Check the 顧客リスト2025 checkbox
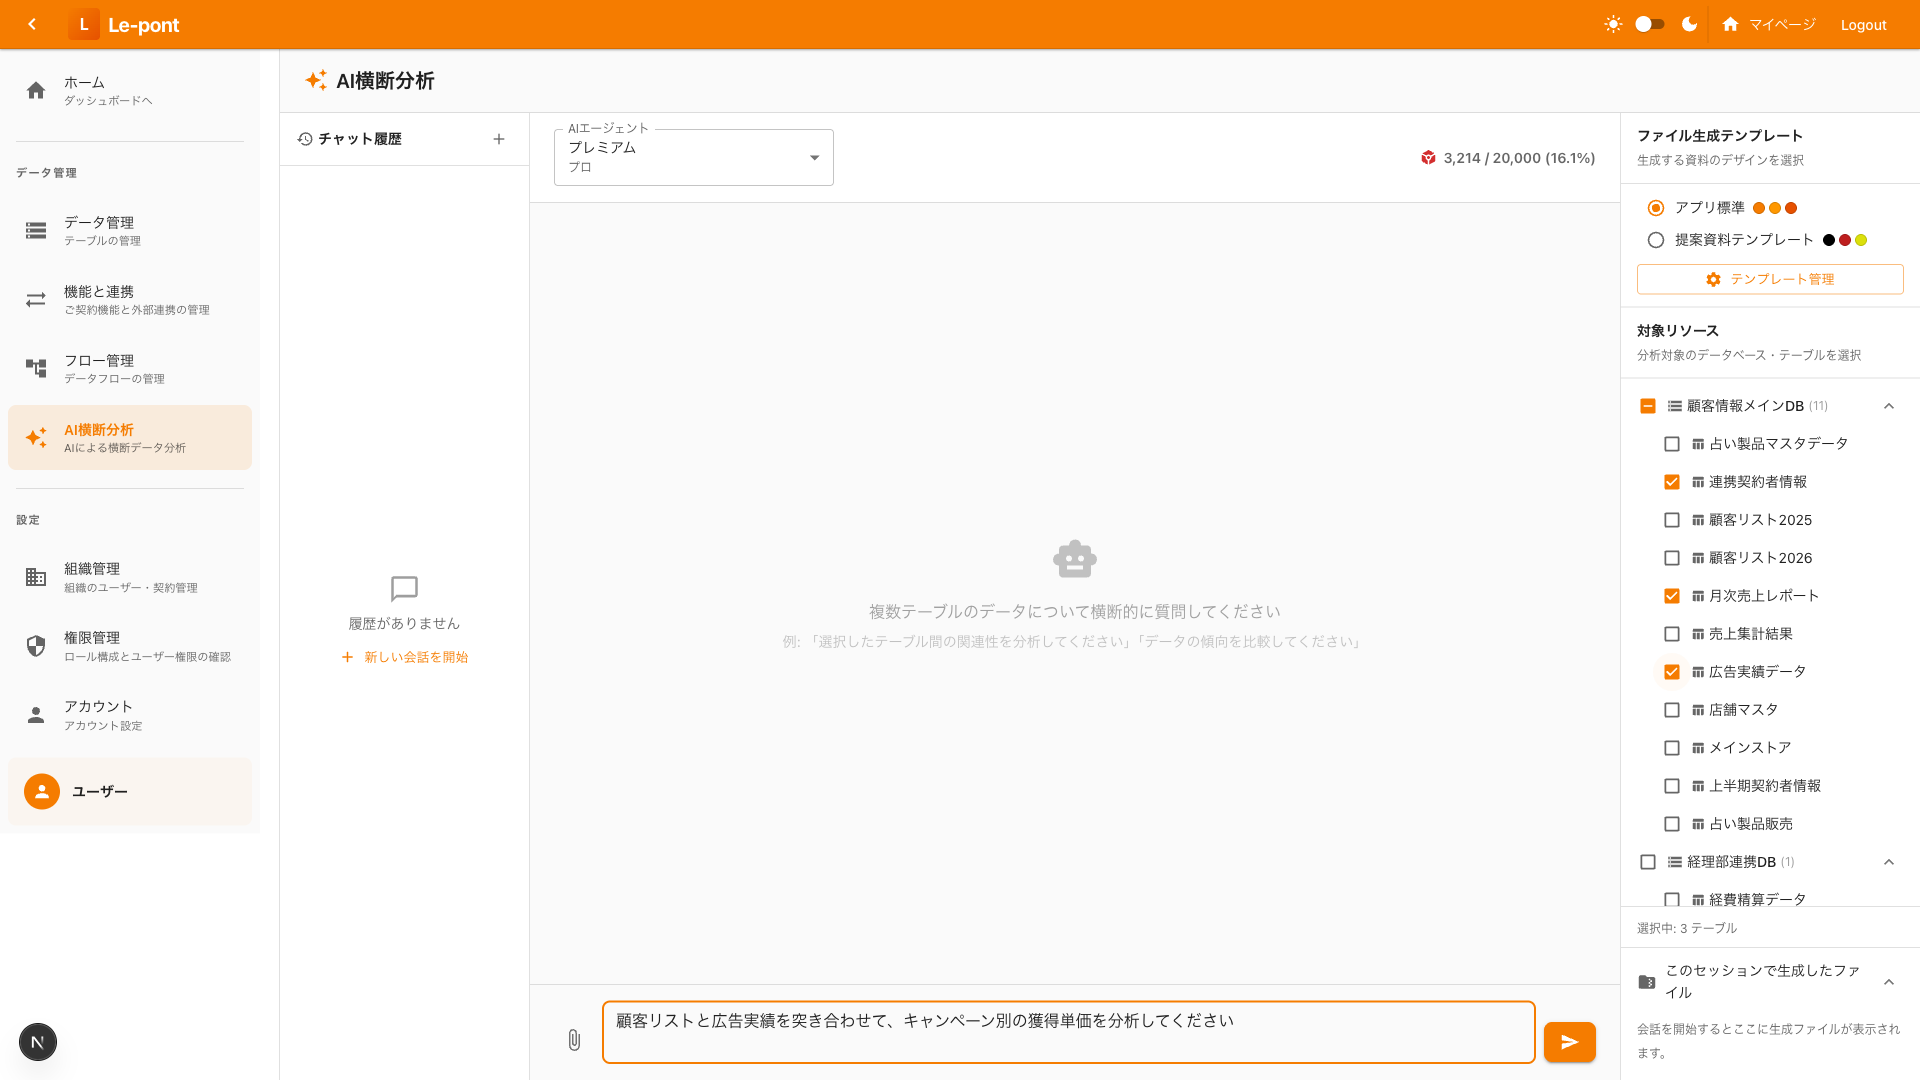Viewport: 1920px width, 1080px height. tap(1672, 520)
